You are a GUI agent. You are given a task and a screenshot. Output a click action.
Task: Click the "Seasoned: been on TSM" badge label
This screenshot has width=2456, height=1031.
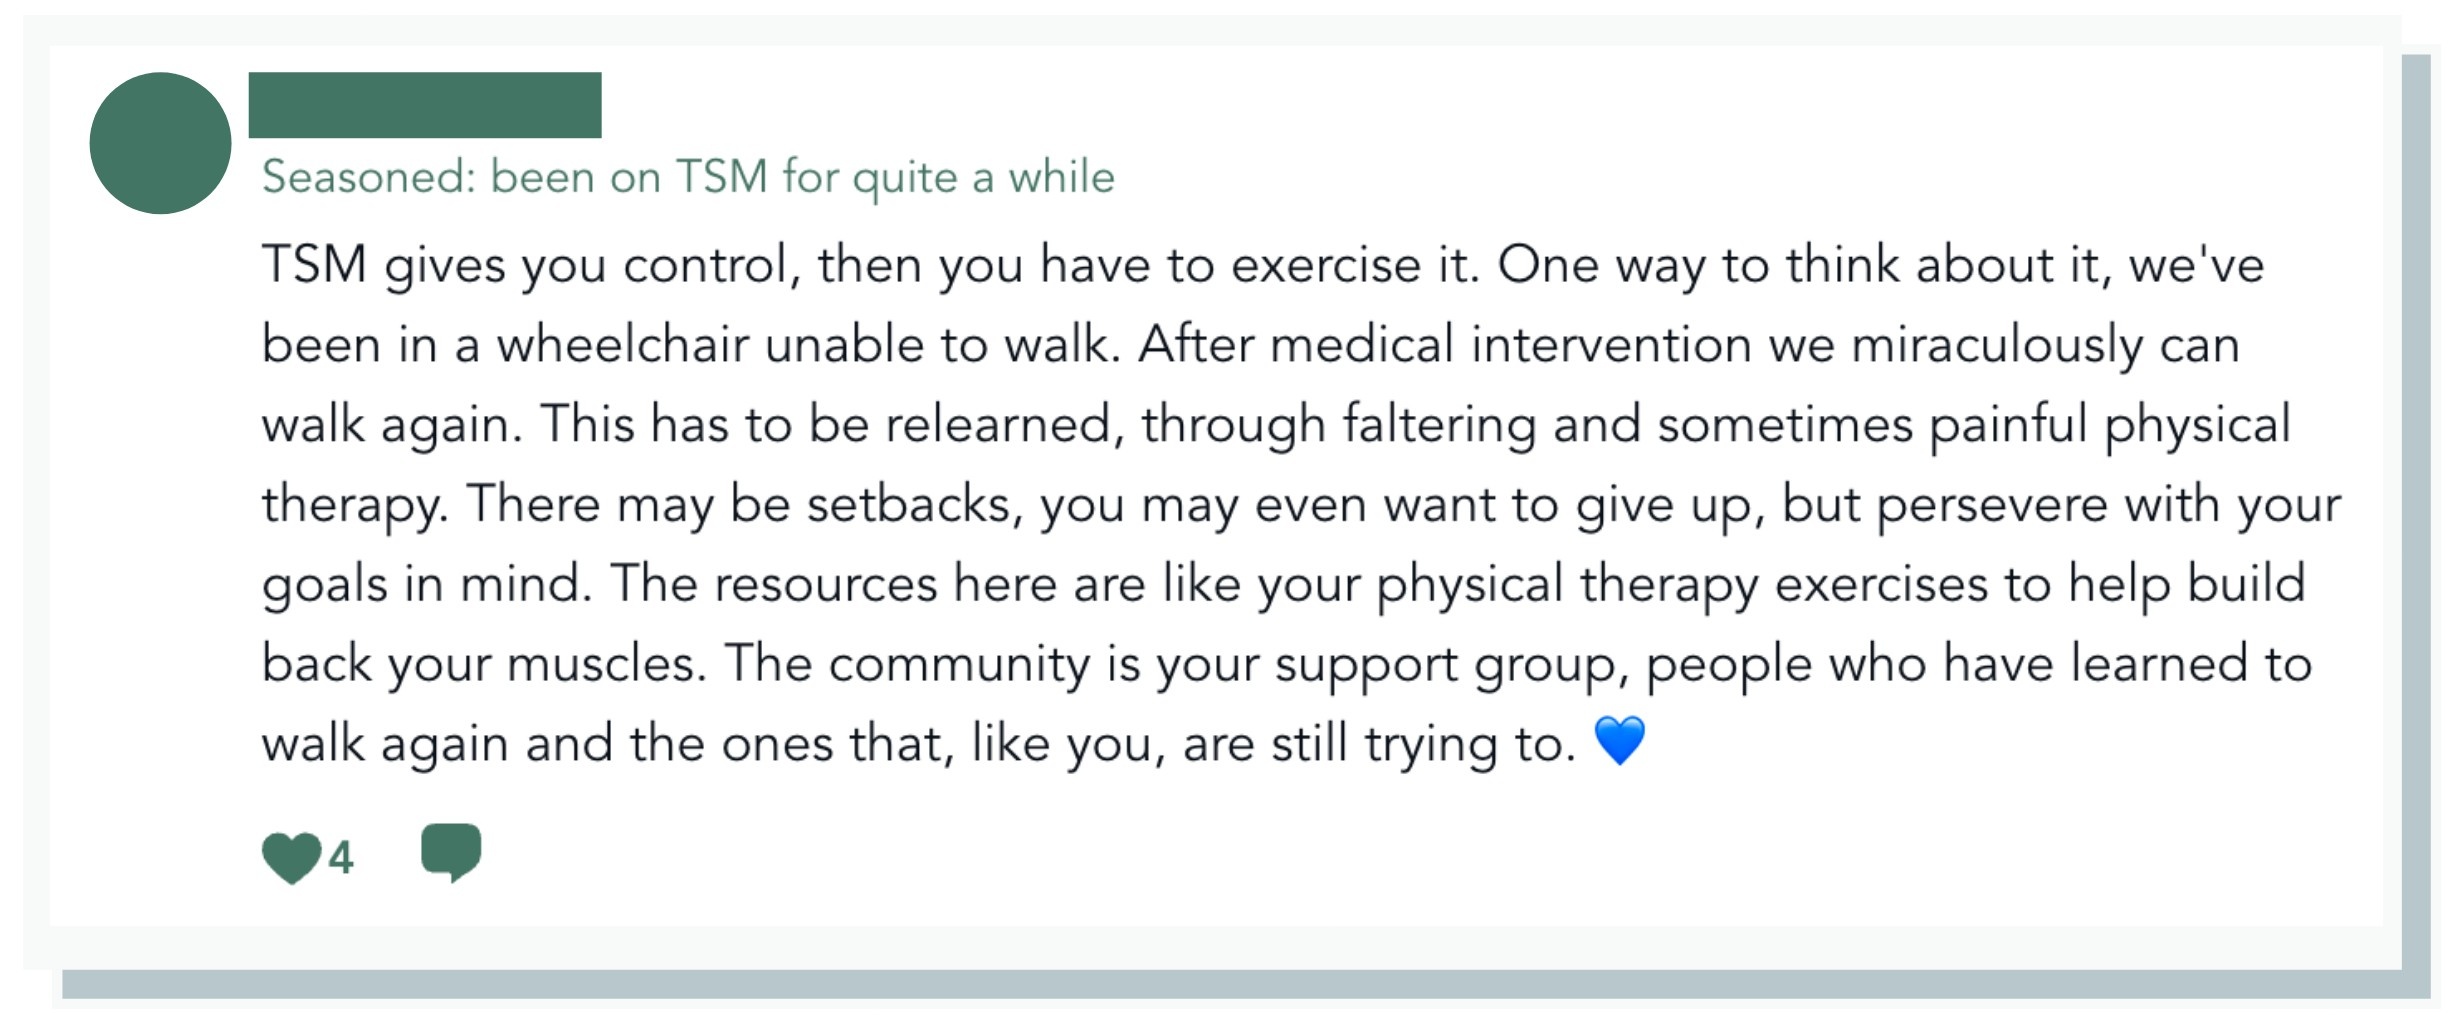tap(688, 177)
